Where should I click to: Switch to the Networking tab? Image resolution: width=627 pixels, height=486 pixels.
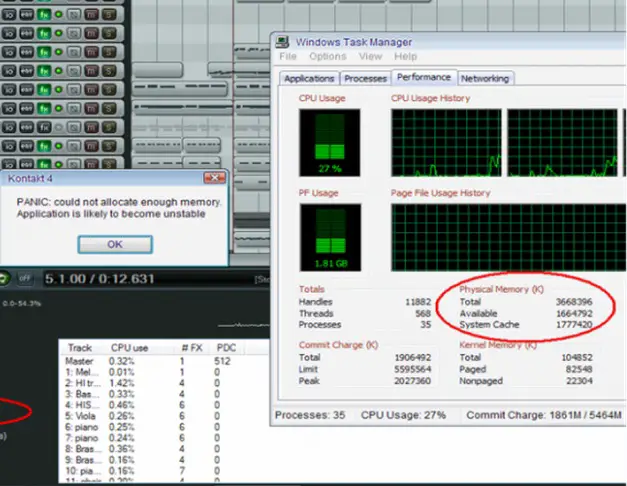click(485, 78)
